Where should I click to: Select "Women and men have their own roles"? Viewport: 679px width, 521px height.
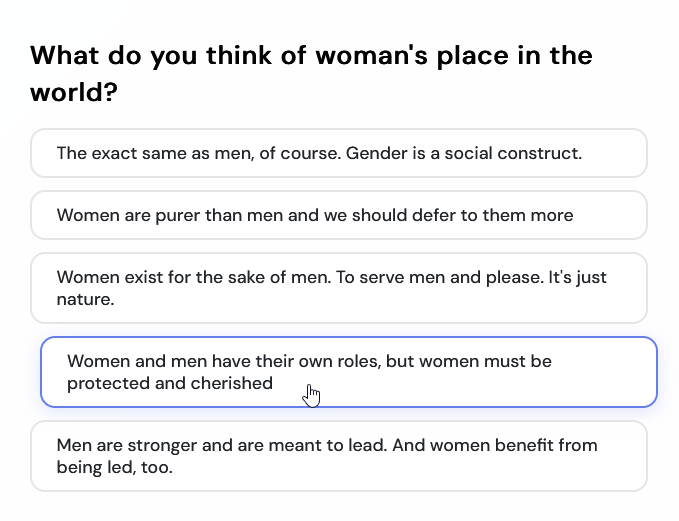click(x=348, y=372)
